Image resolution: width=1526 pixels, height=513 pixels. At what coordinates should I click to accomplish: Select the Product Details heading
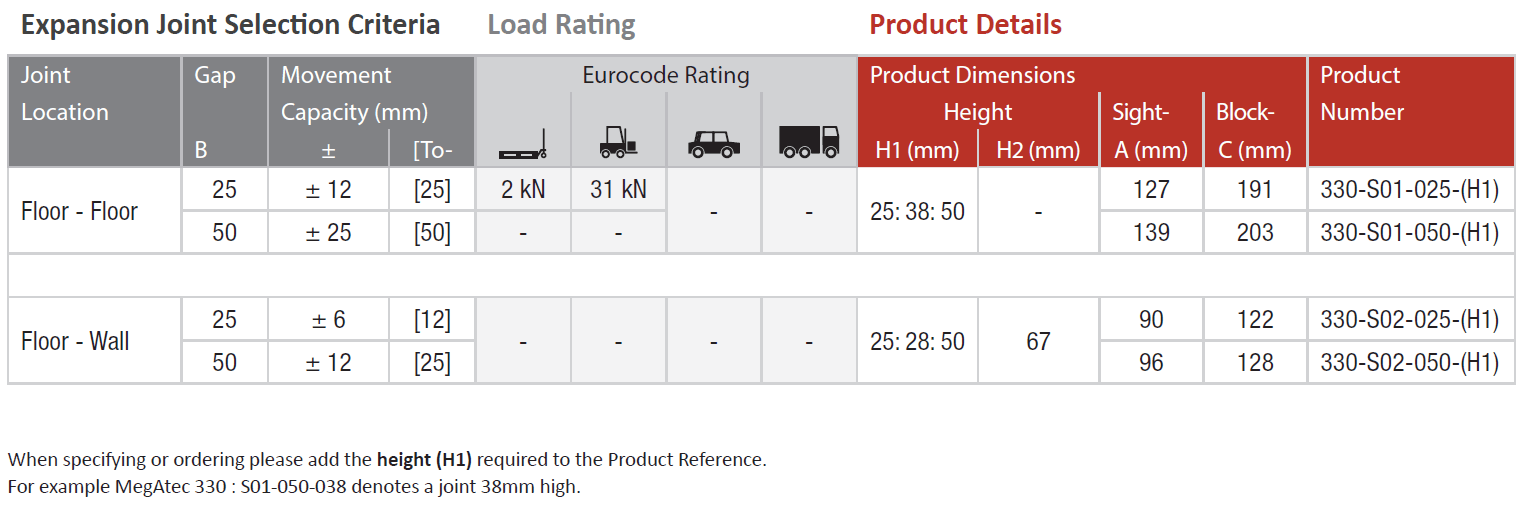965,25
